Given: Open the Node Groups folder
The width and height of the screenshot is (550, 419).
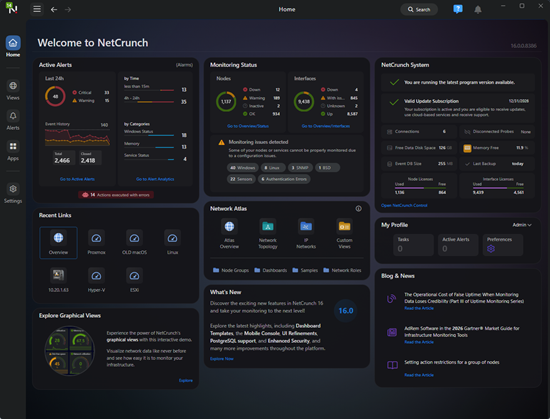Looking at the screenshot, I should (x=231, y=270).
